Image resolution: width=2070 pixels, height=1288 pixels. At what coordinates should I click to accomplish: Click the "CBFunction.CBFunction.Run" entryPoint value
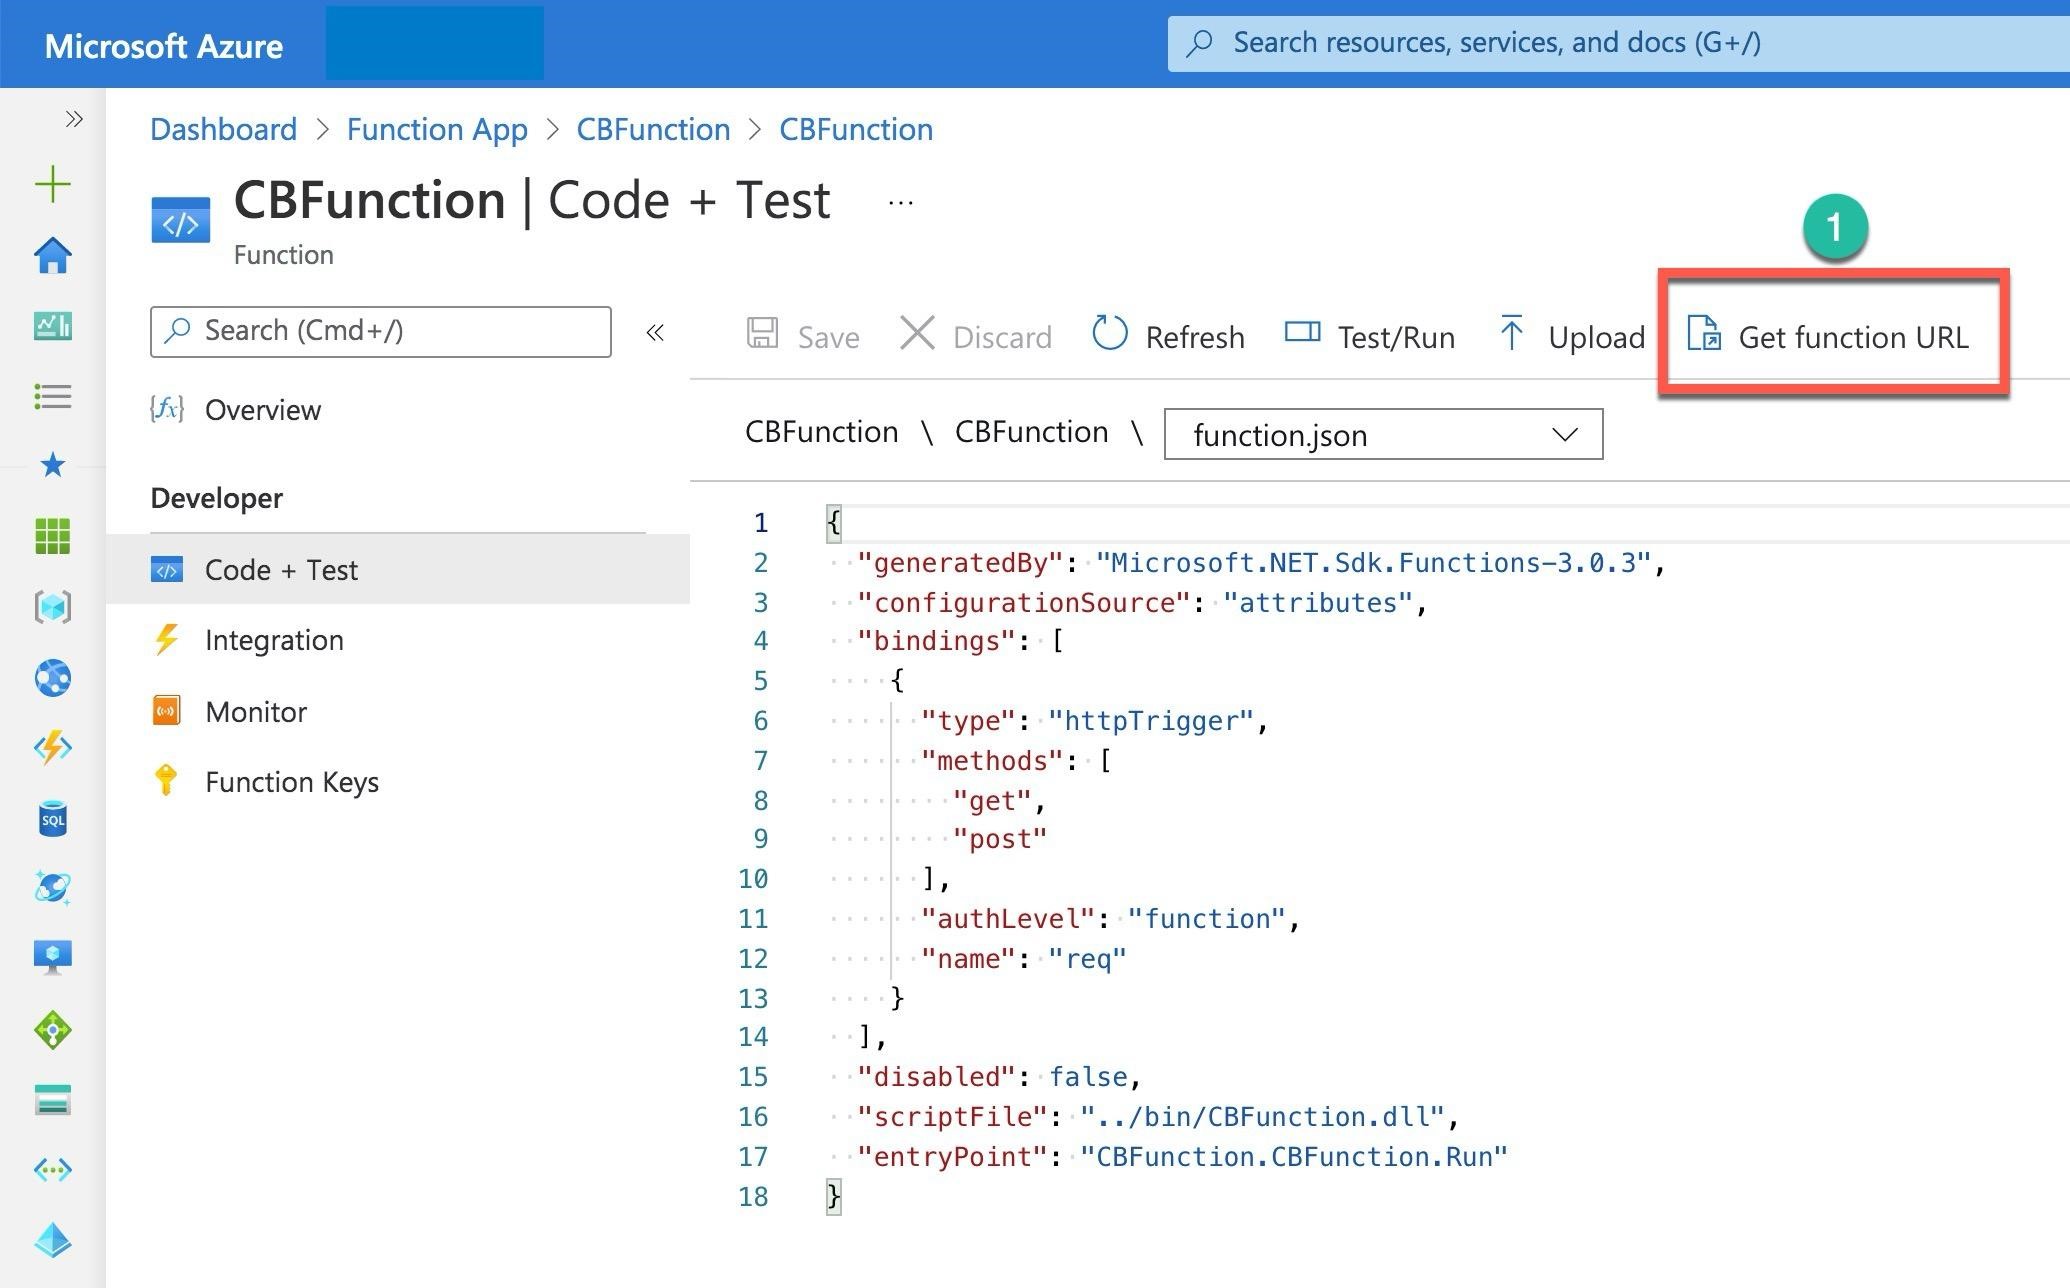(x=1293, y=1157)
